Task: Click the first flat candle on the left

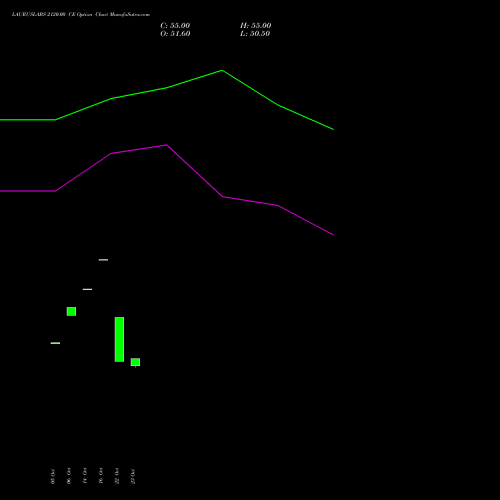Action: coord(55,343)
